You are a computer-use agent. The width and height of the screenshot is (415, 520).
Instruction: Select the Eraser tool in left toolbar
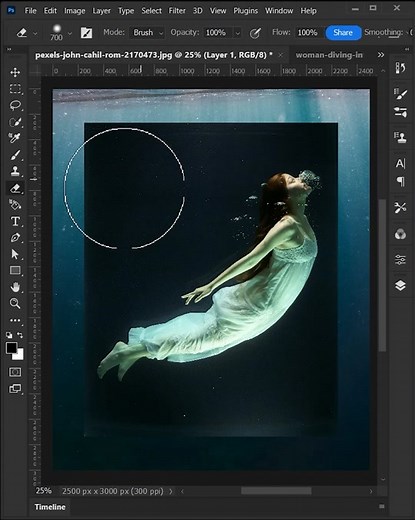pyautogui.click(x=15, y=188)
